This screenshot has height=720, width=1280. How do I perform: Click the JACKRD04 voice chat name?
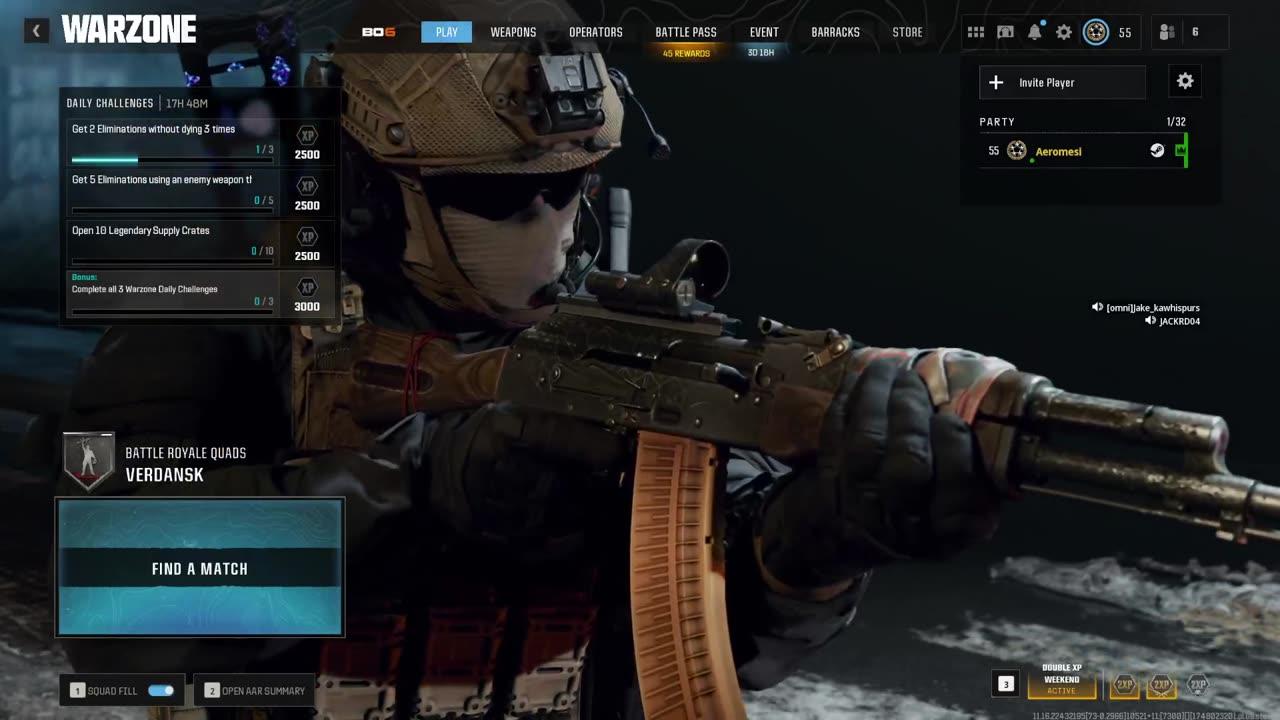coord(1180,321)
